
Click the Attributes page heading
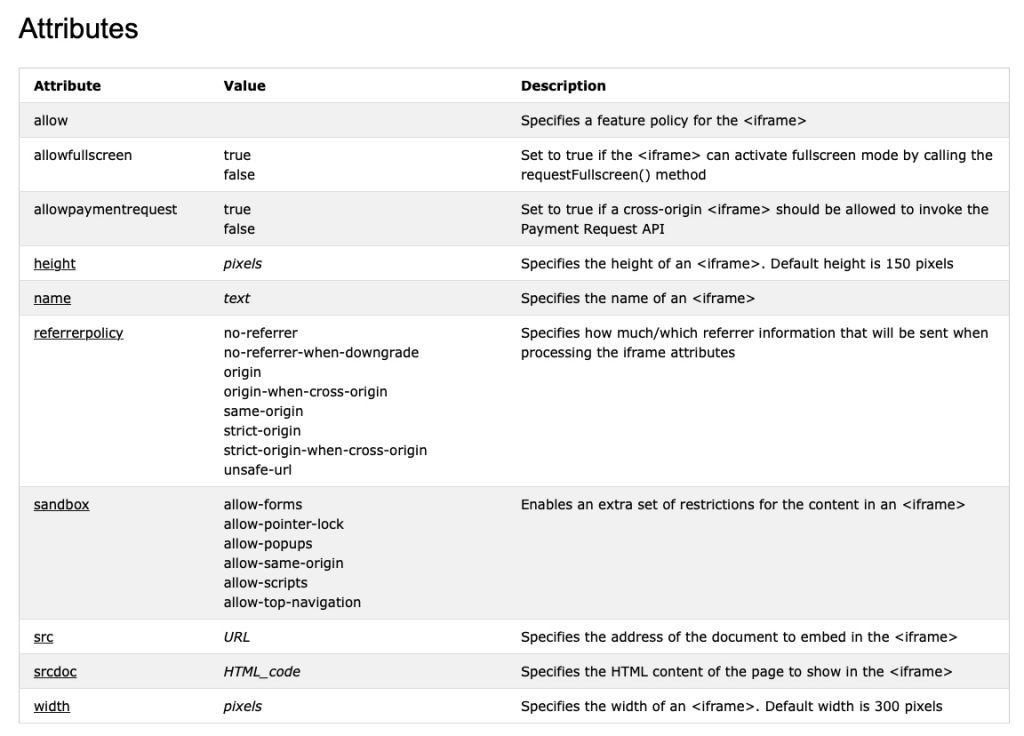click(78, 29)
